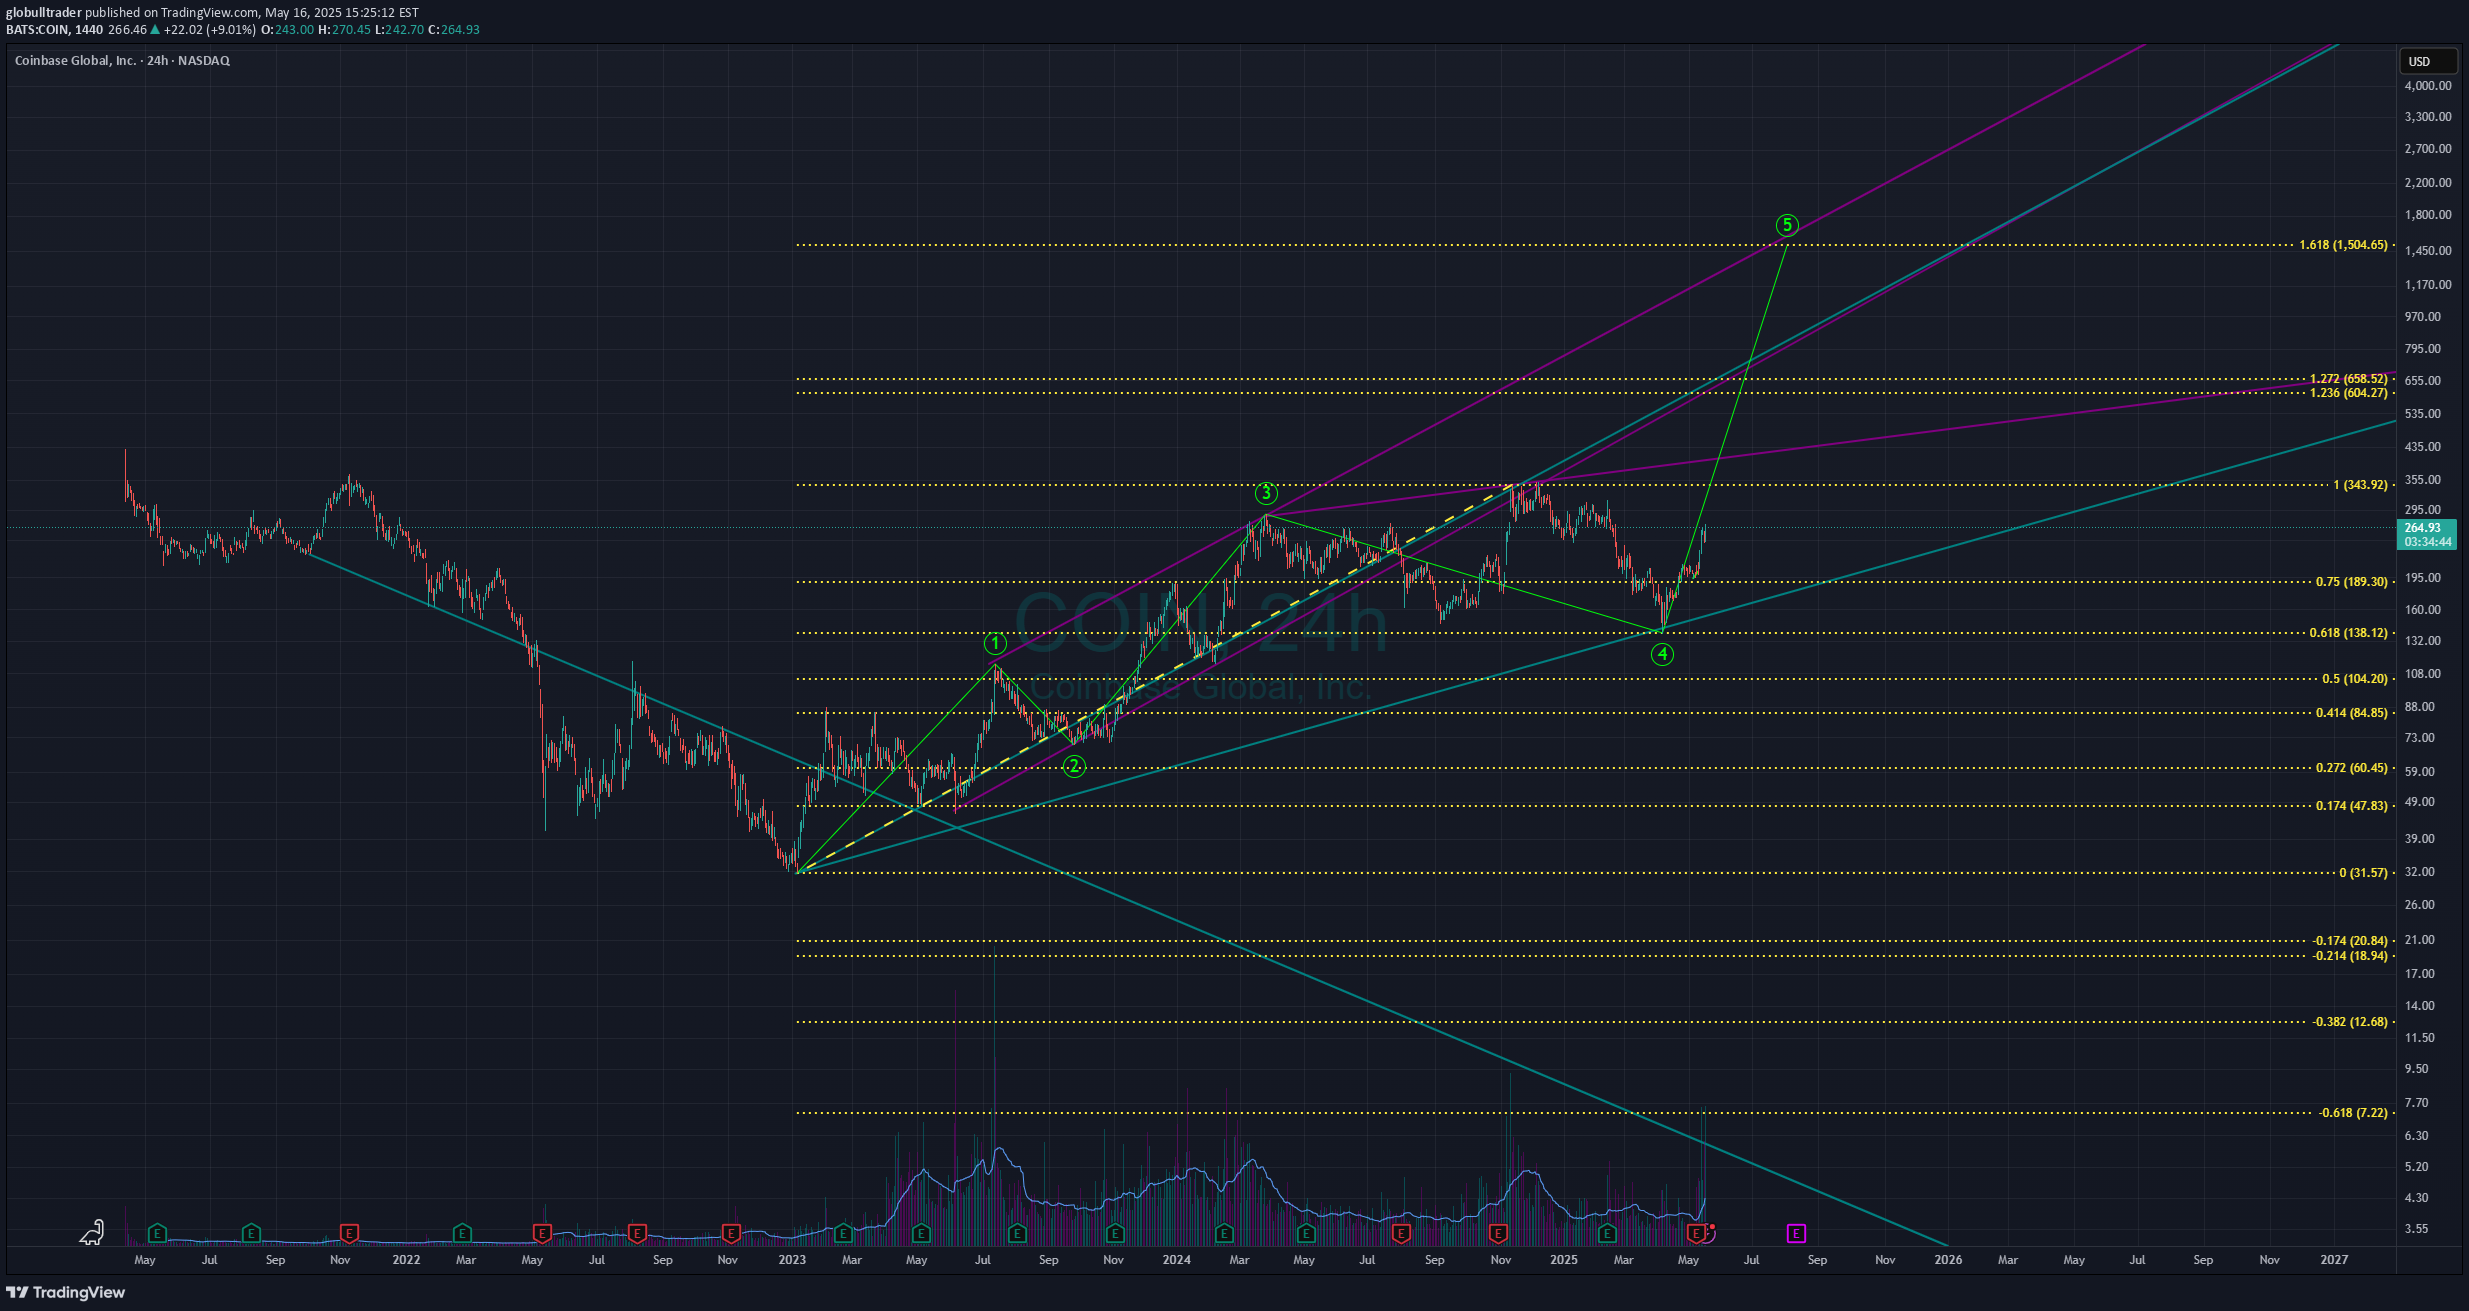
Task: Click the green earnings "E" badge near March 2022
Action: pyautogui.click(x=461, y=1233)
